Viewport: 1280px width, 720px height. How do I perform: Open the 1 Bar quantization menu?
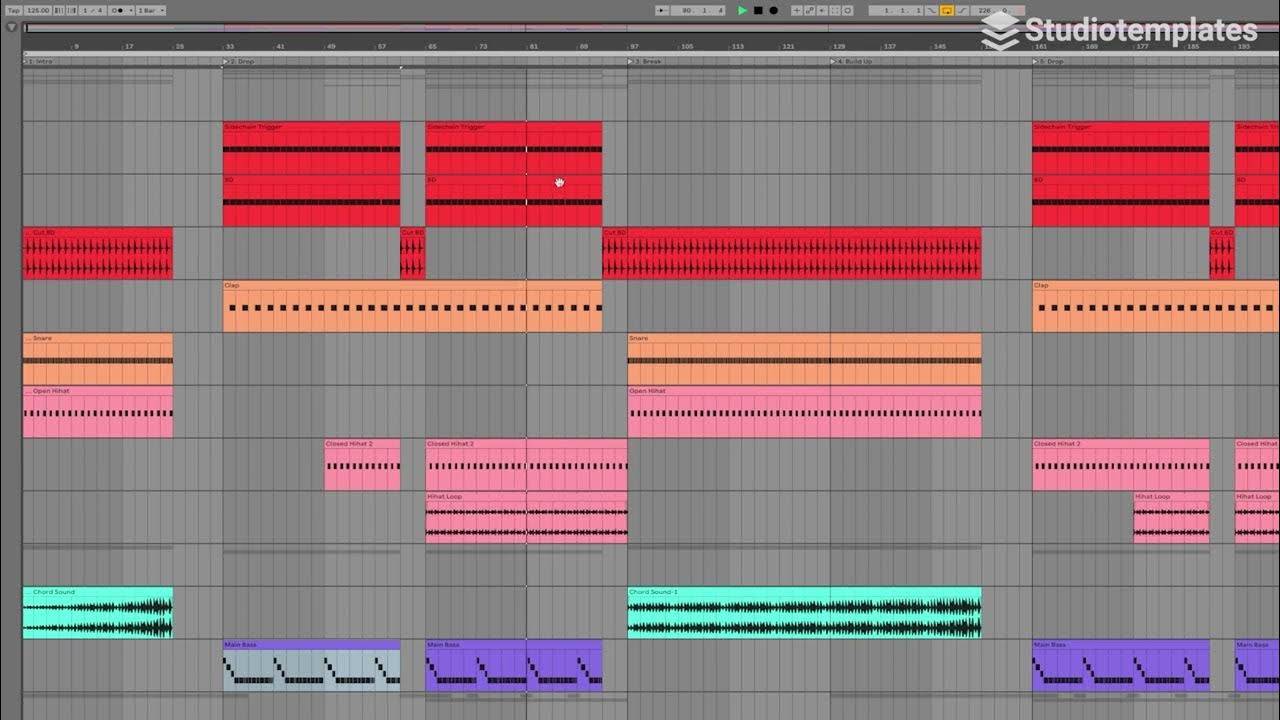tap(151, 10)
